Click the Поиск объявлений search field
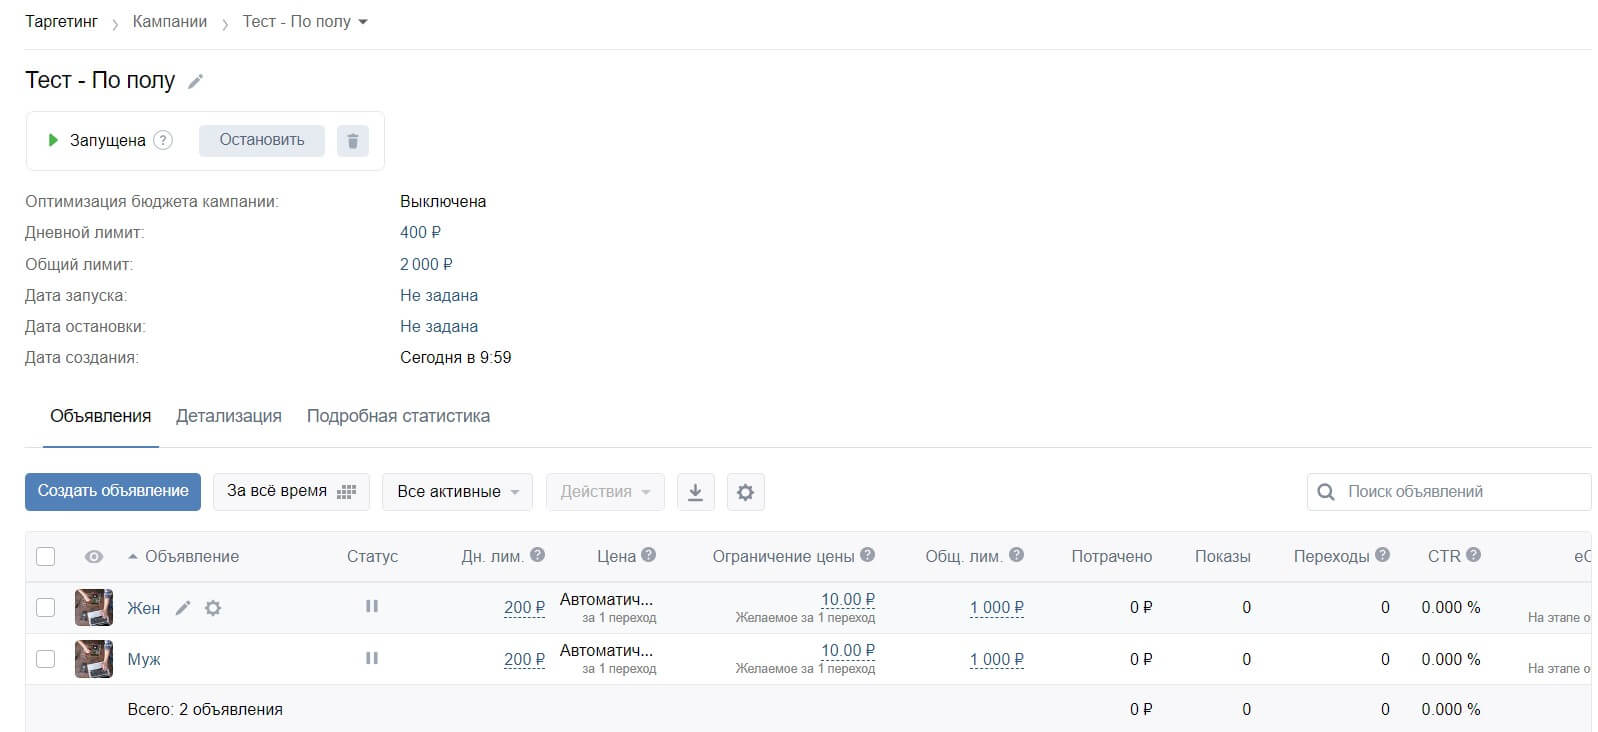Screen dimensions: 1598x732 pos(1449,492)
